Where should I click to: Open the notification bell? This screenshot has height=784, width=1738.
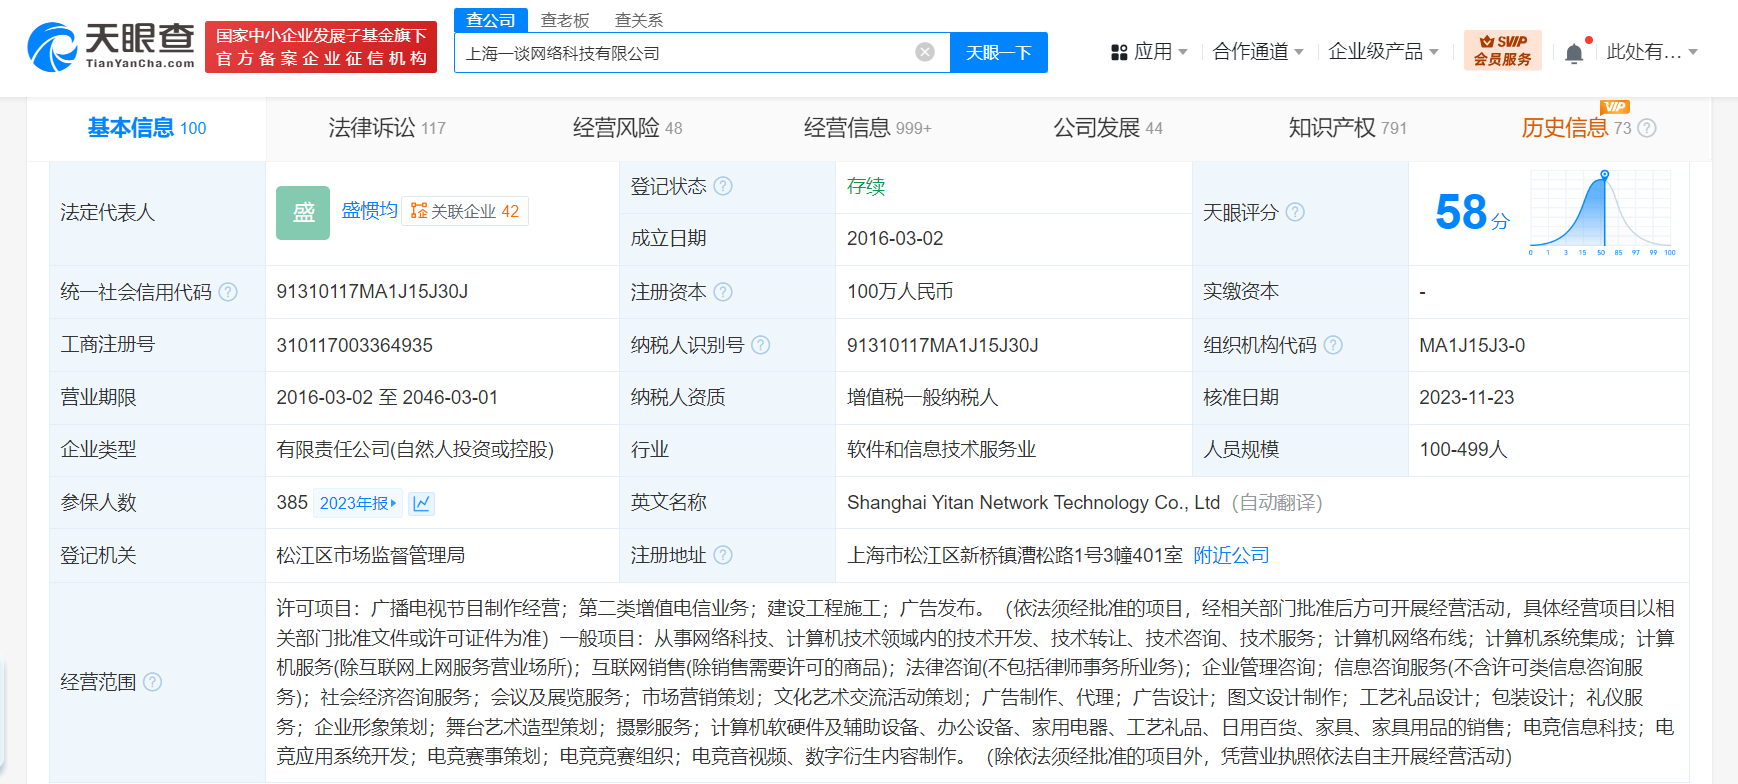coord(1574,53)
